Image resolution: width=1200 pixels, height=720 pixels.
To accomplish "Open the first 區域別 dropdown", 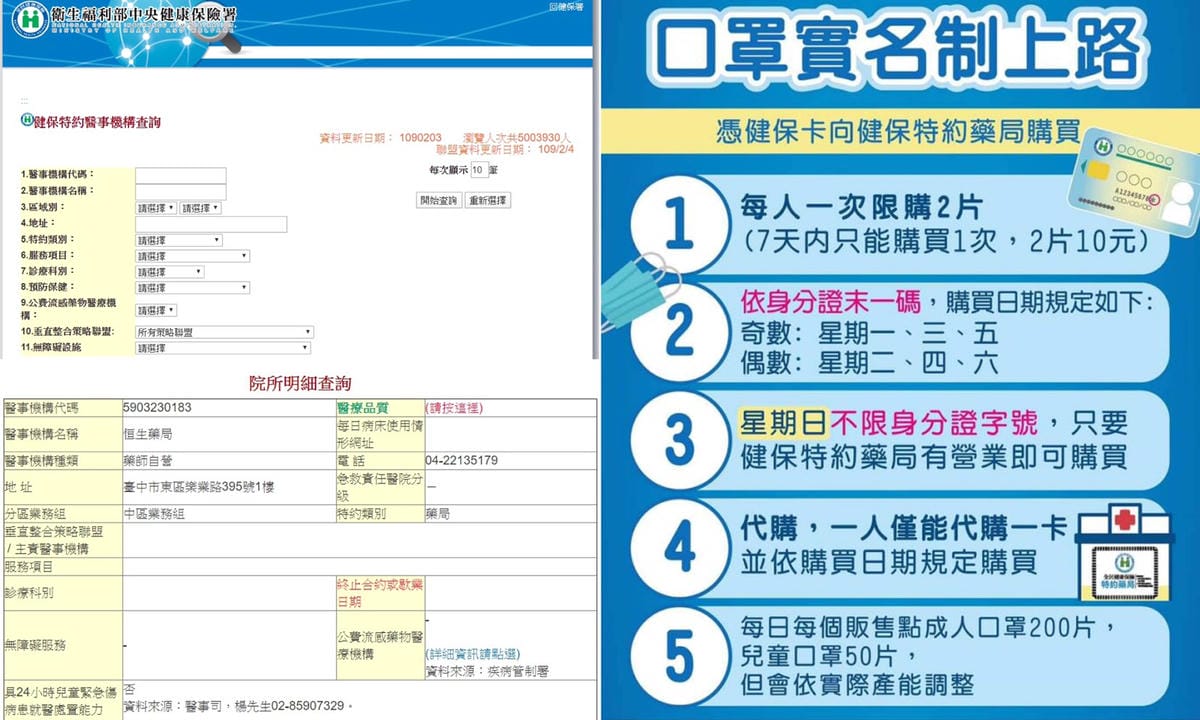I will [156, 208].
